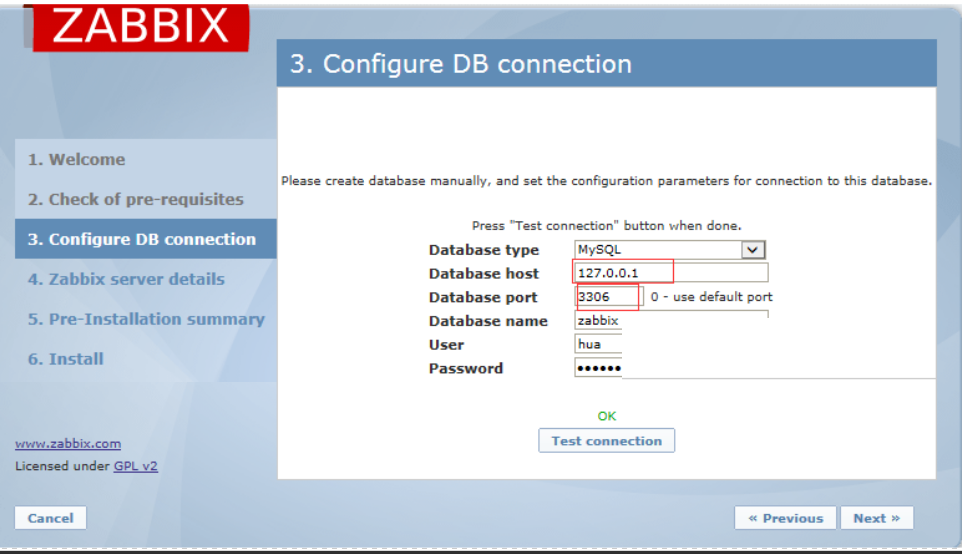The image size is (962, 554).
Task: Click the Database host field with 127.0.0.1
Action: 671,273
